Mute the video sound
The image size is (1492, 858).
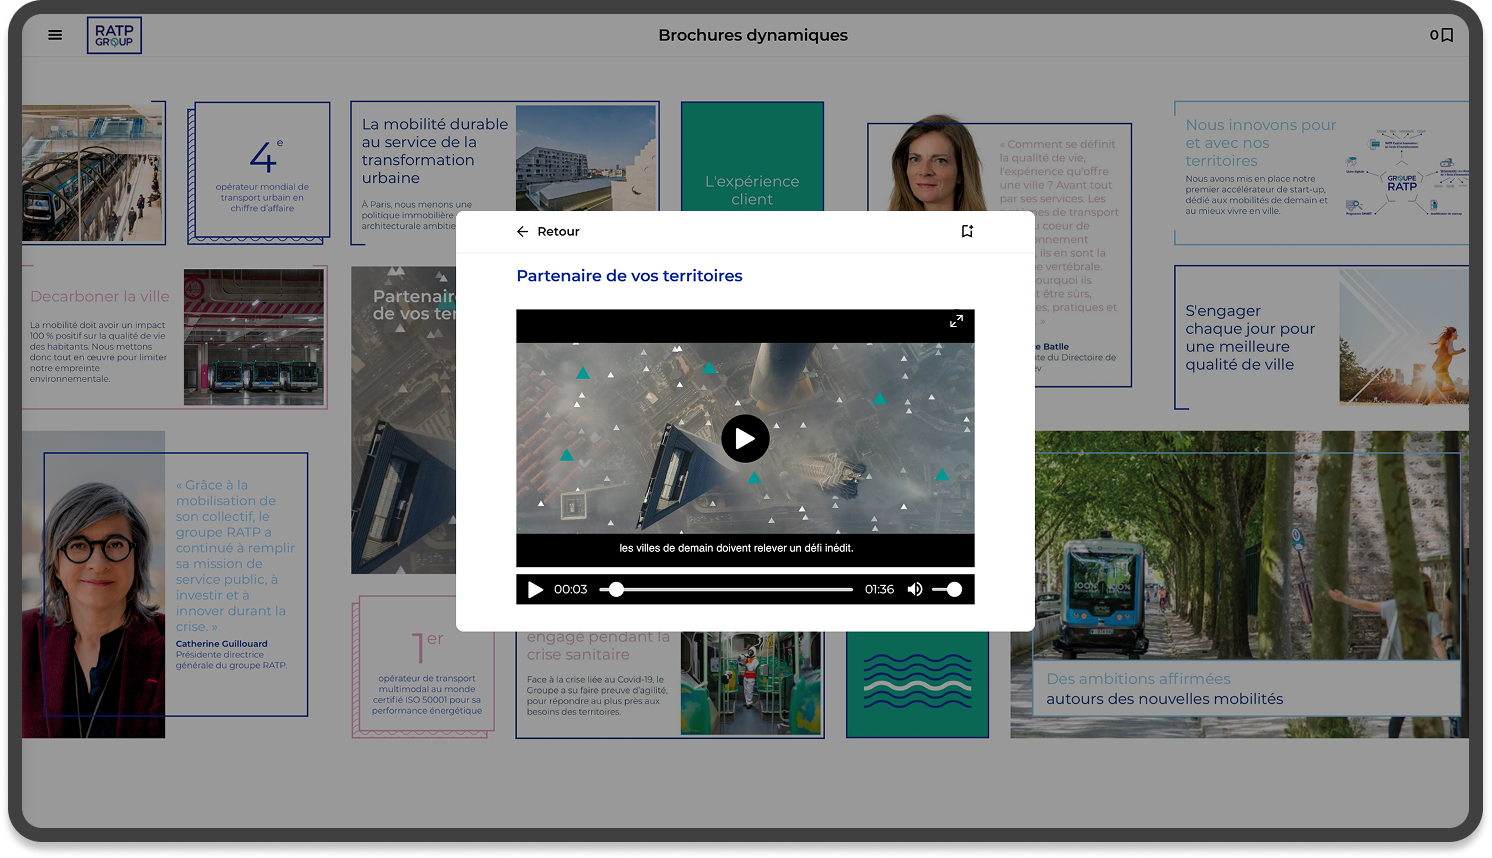click(914, 589)
